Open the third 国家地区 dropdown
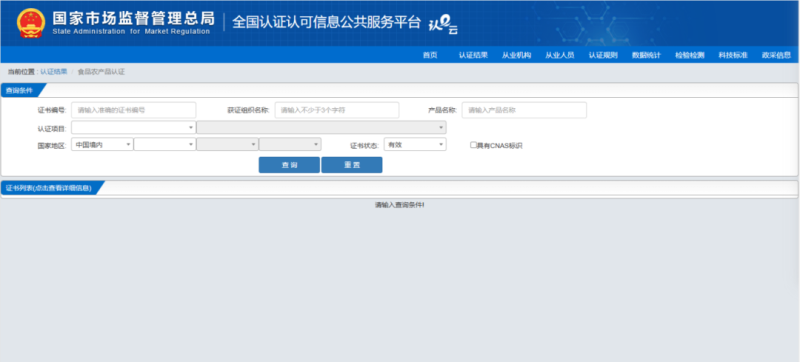Viewport: 800px width, 362px height. 228,145
